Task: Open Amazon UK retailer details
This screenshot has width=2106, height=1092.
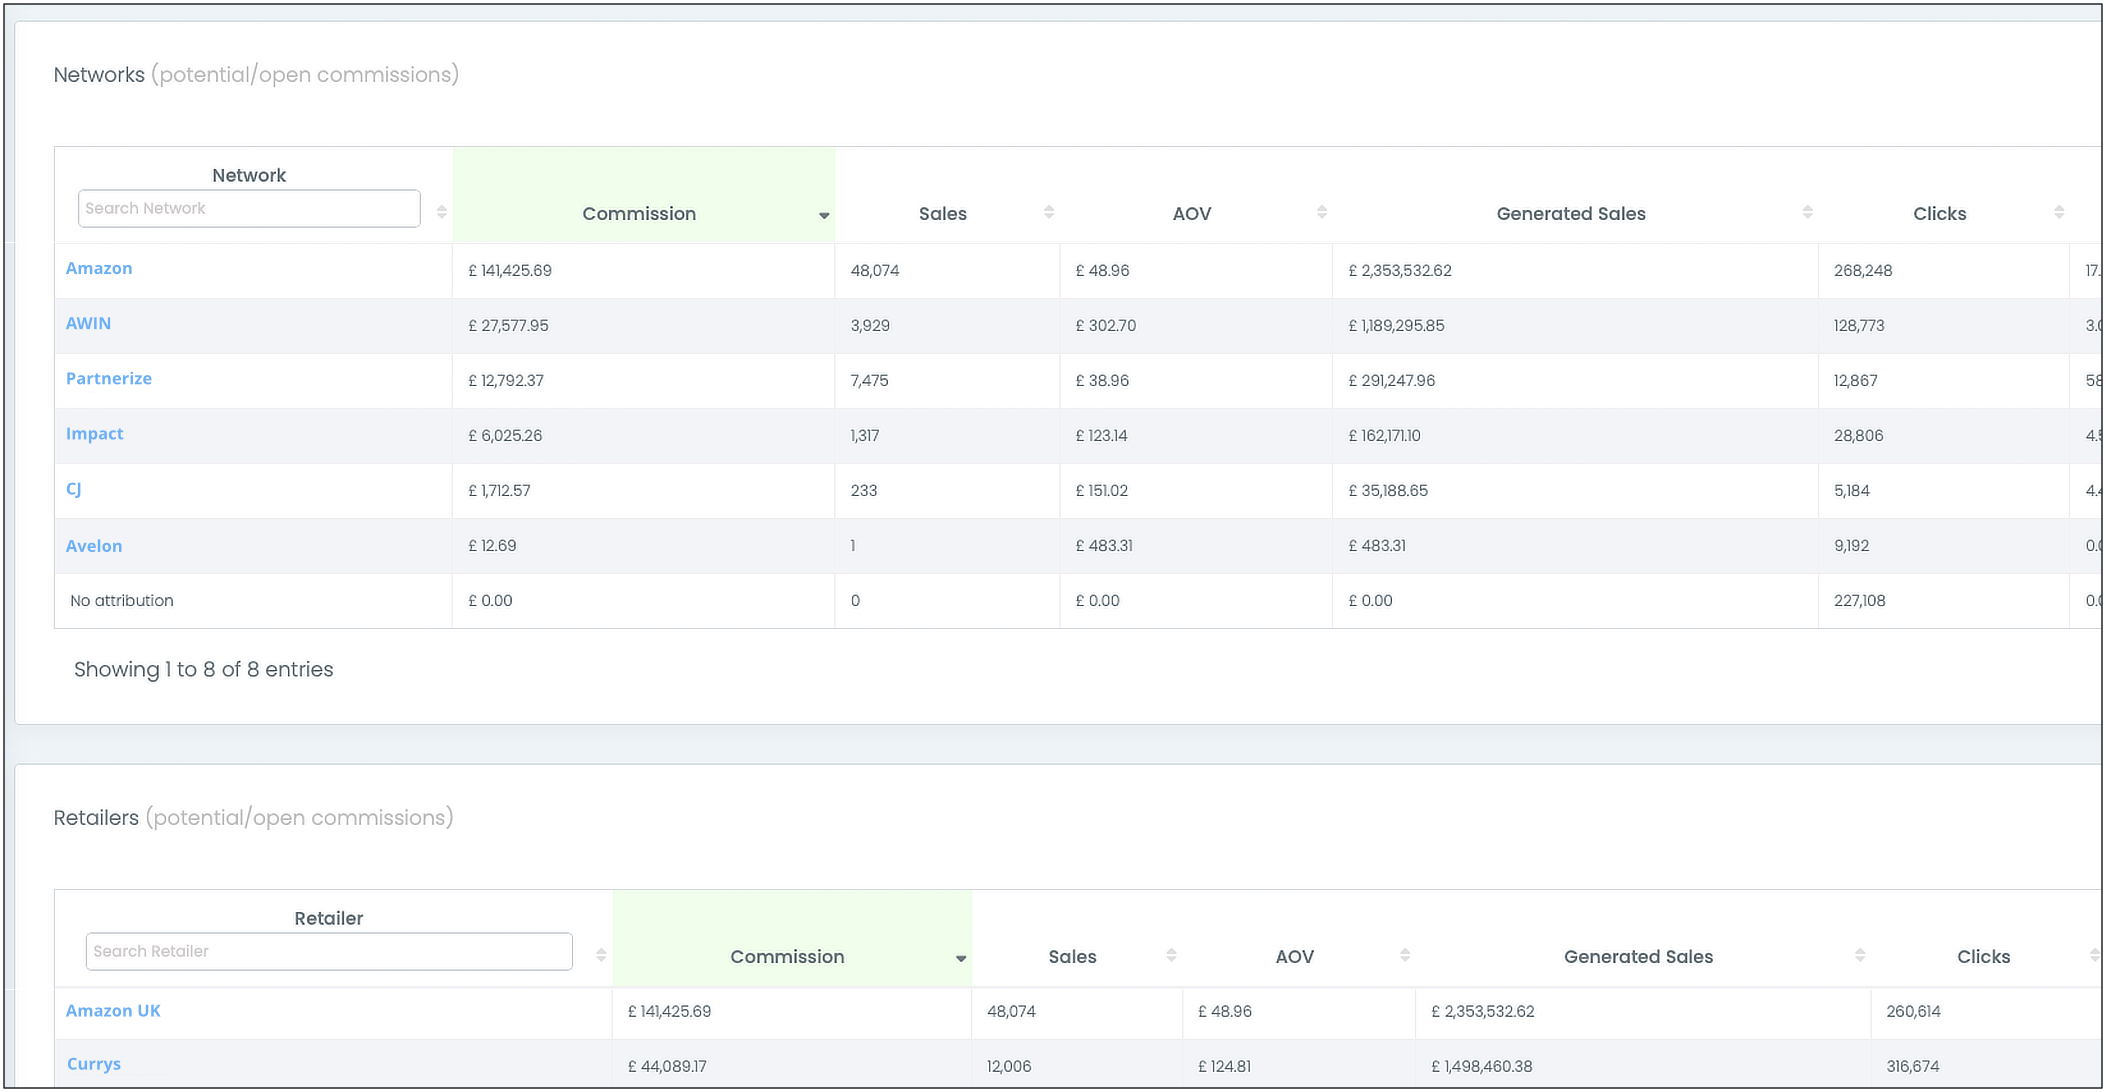Action: click(113, 1010)
